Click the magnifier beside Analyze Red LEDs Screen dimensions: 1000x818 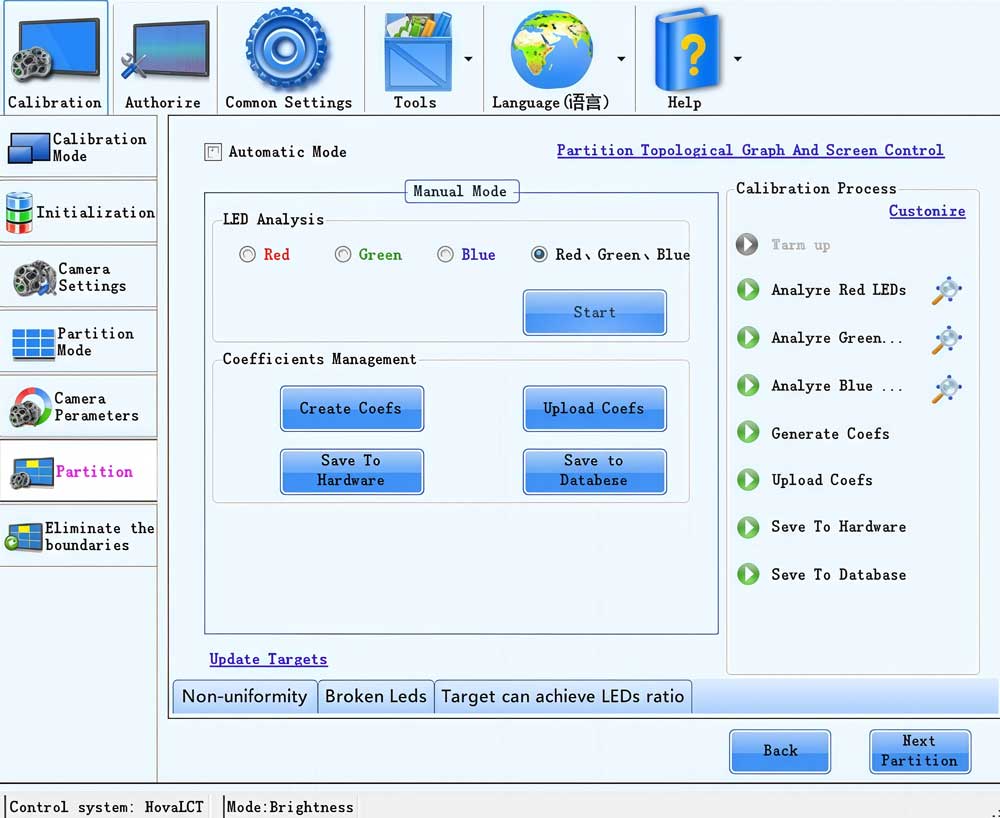(946, 291)
